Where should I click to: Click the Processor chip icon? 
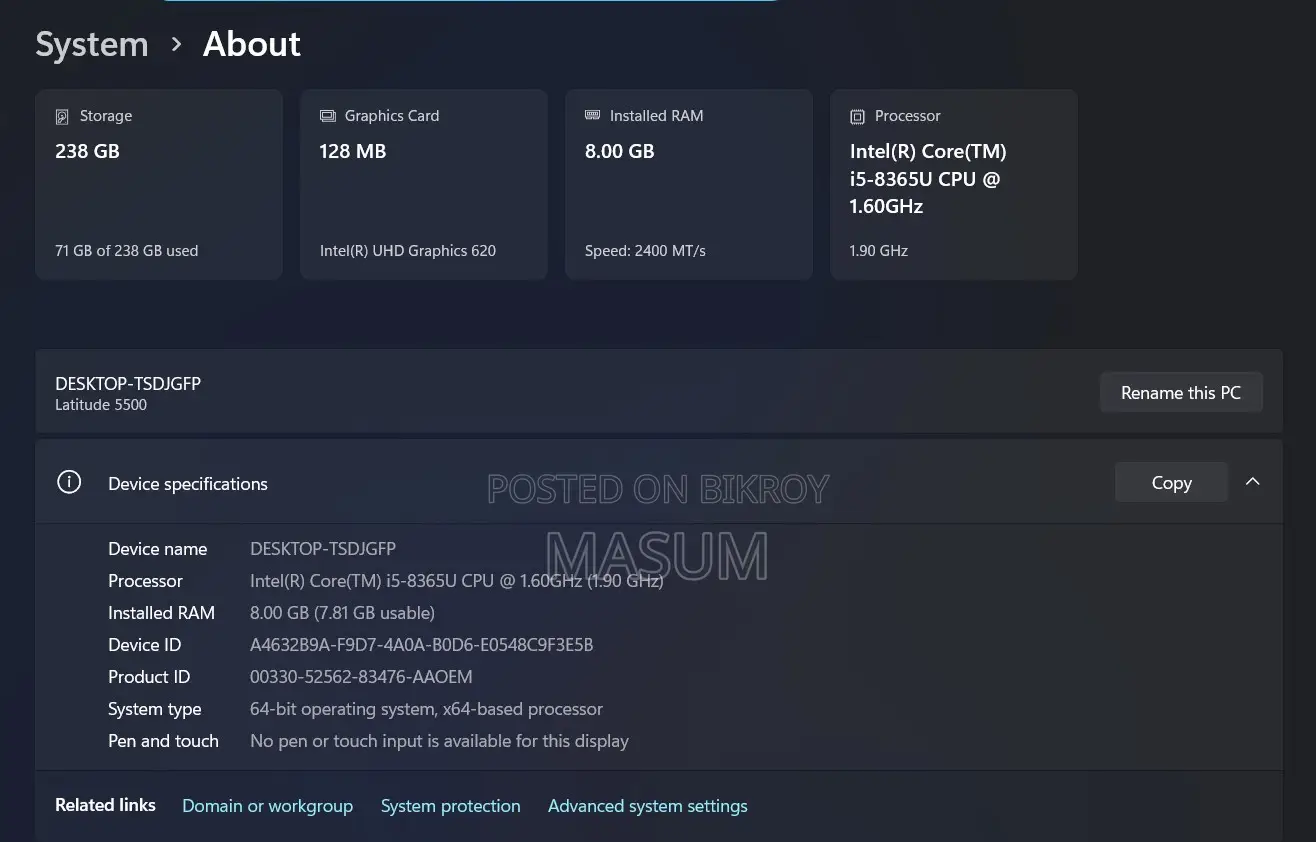pyautogui.click(x=857, y=117)
